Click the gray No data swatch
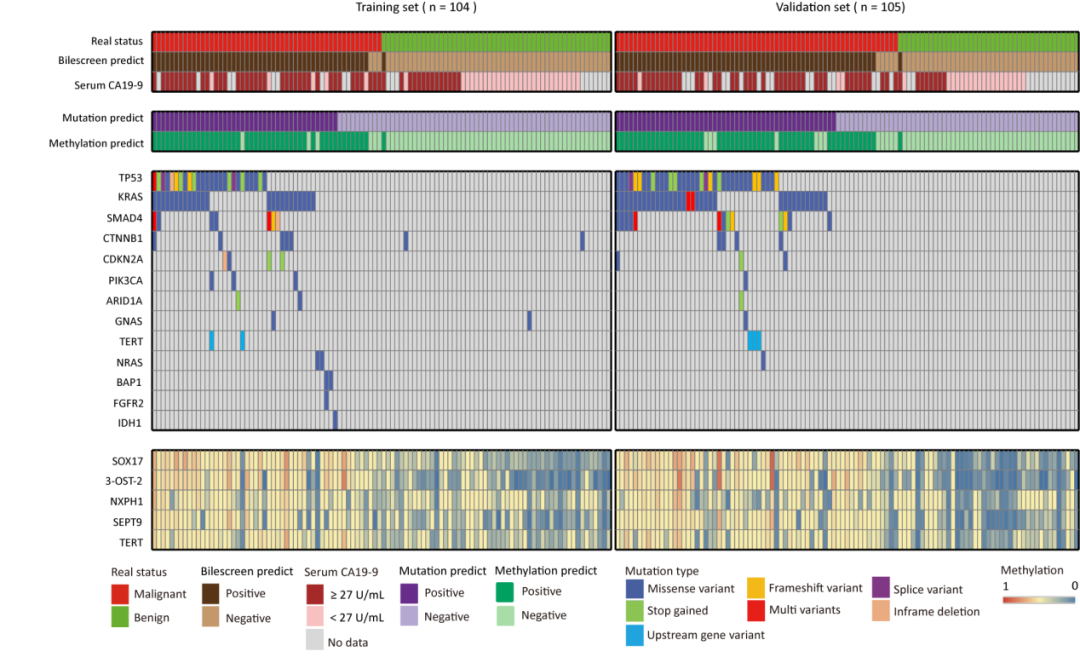Image resolution: width=1080 pixels, height=663 pixels. [x=315, y=641]
